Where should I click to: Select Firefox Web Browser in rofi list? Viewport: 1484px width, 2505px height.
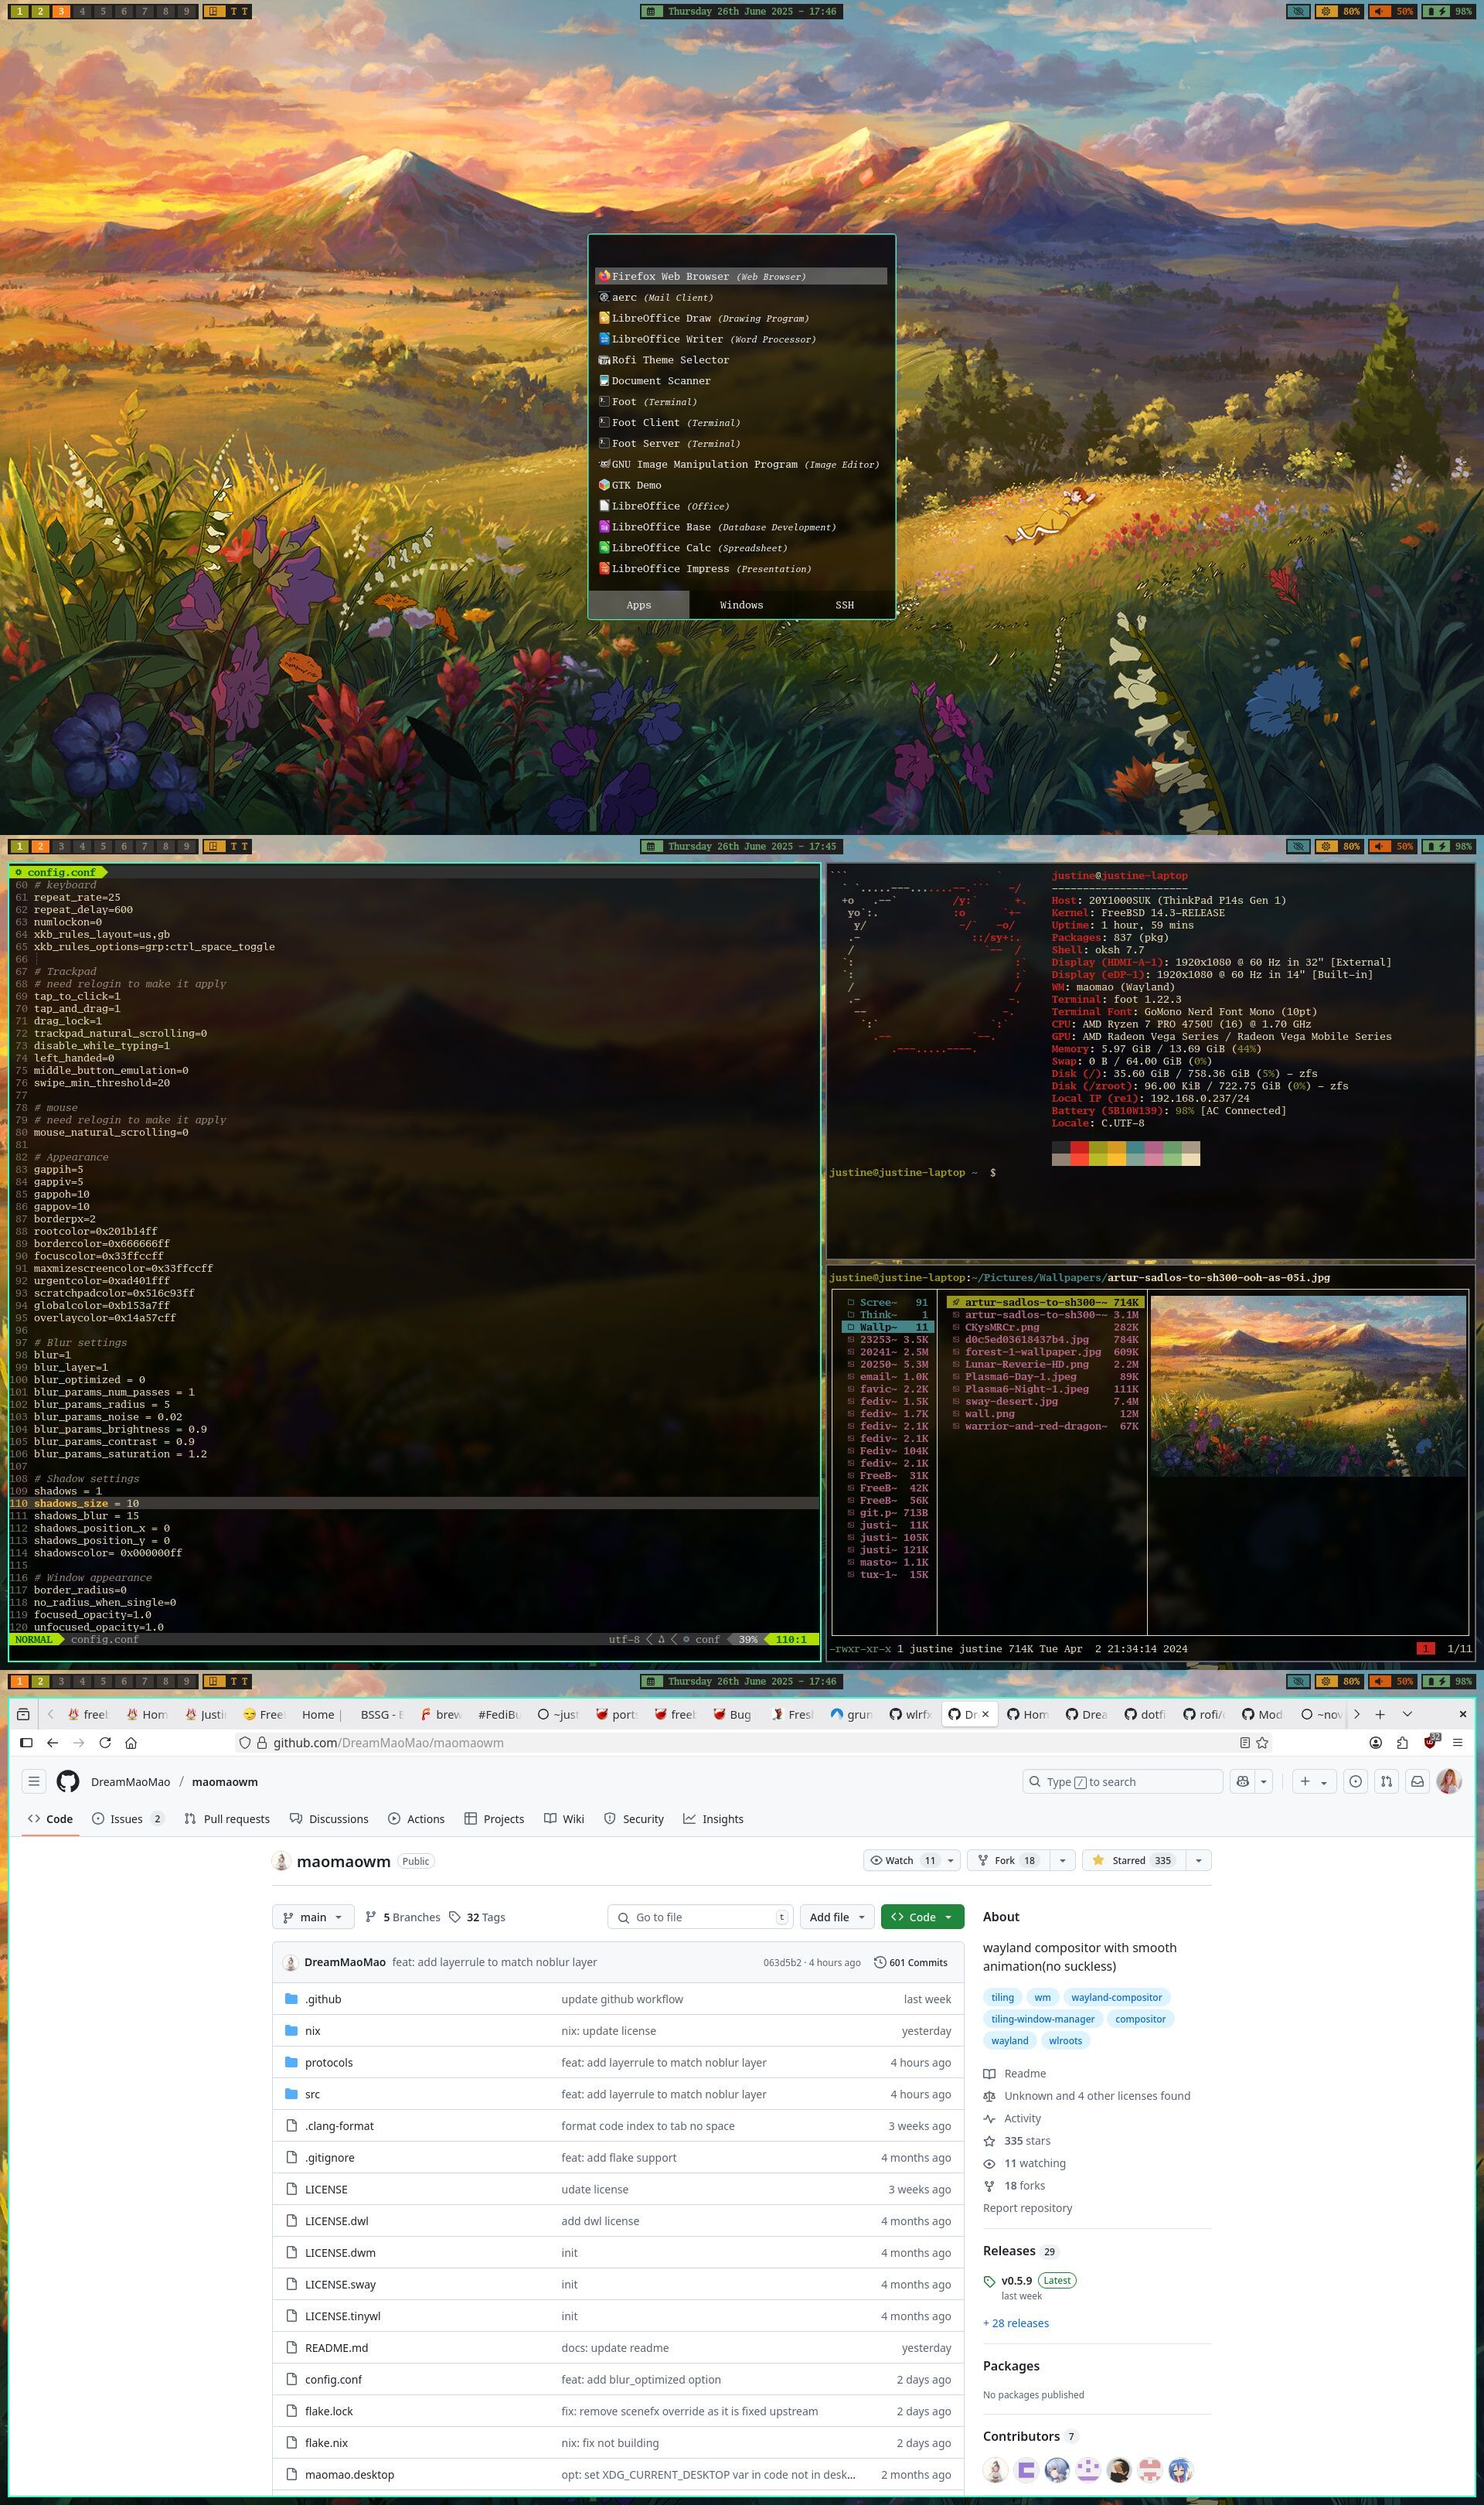tap(741, 276)
